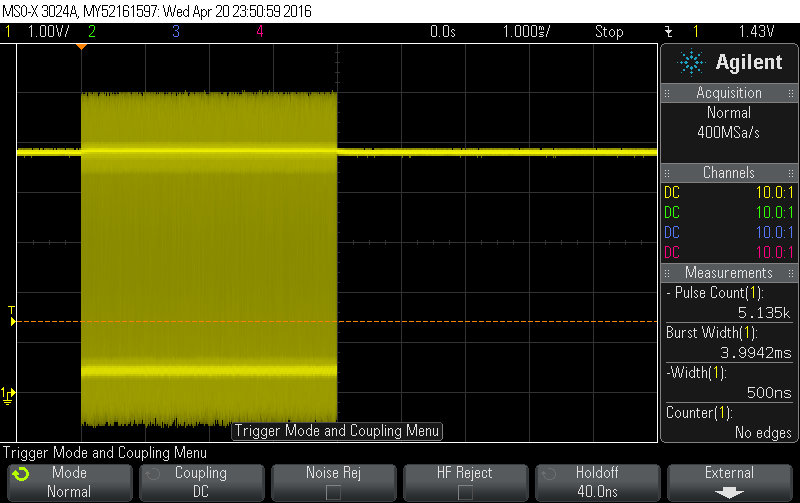Screen dimensions: 800x503
Task: Click the Stop run status indicator
Action: 609,31
